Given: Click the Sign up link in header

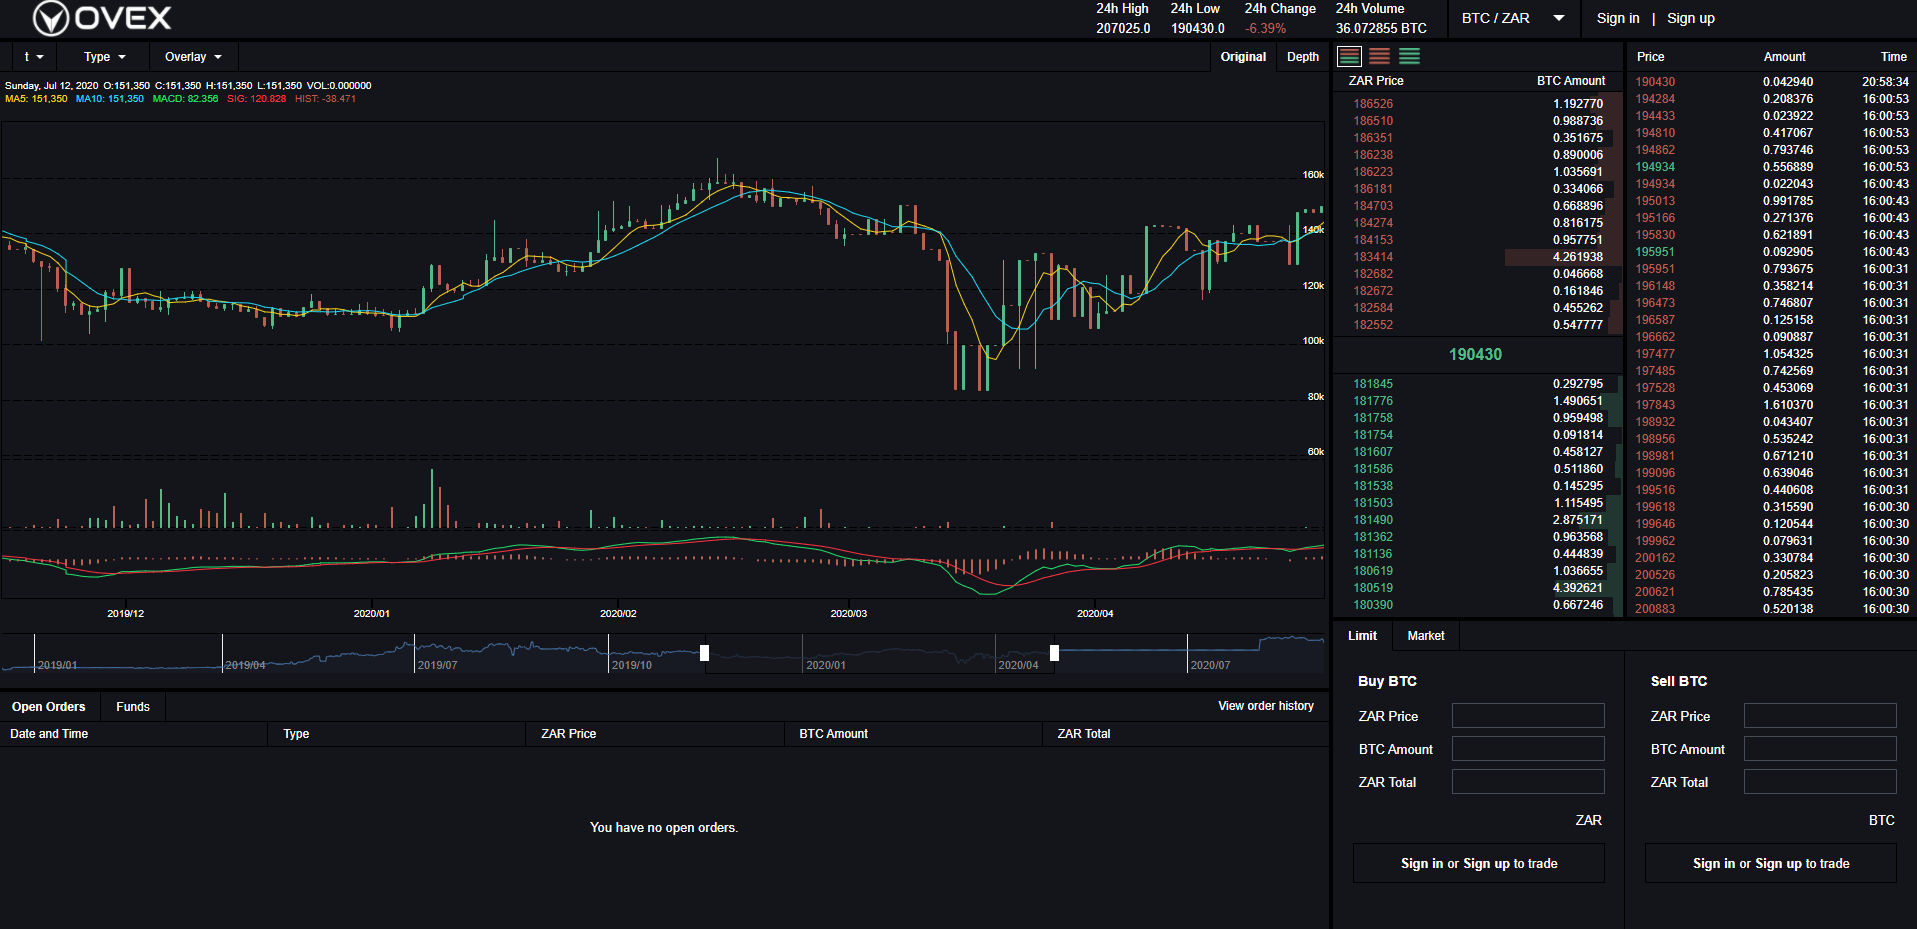Looking at the screenshot, I should [1690, 18].
